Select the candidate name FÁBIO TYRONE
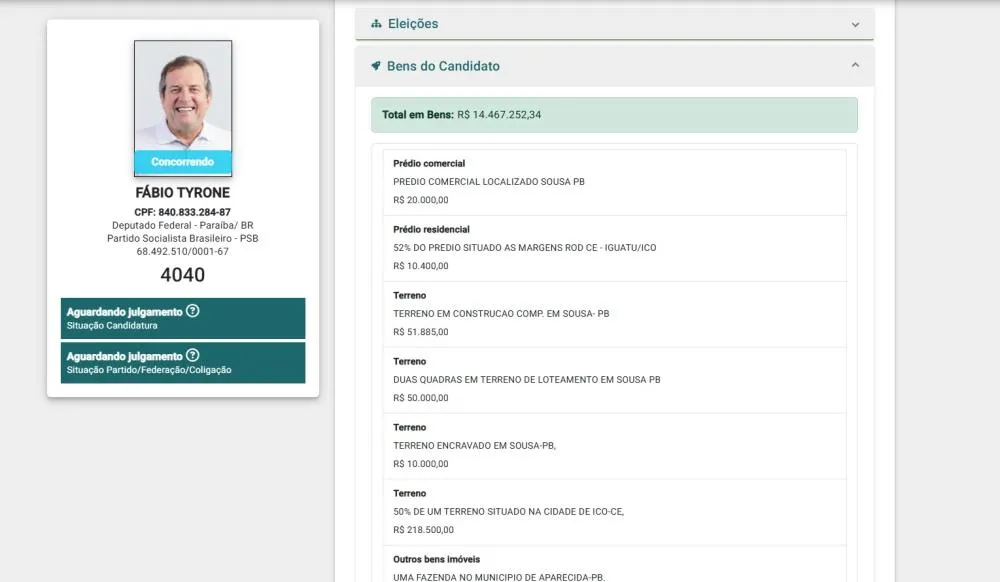This screenshot has height=582, width=1000. point(182,193)
